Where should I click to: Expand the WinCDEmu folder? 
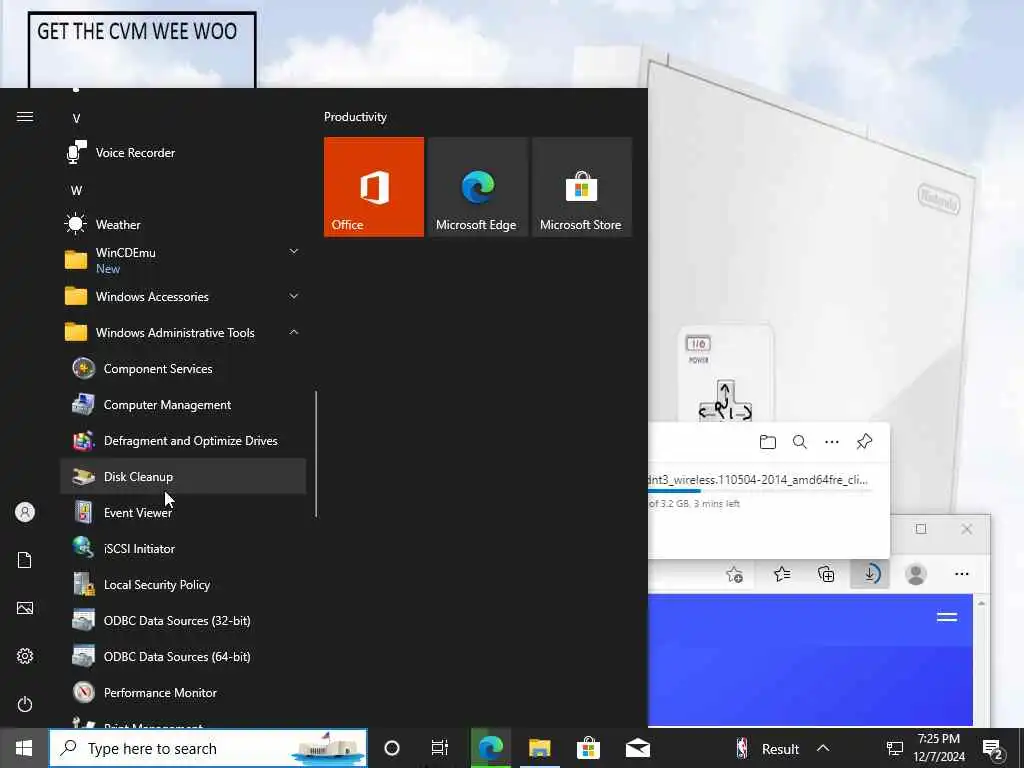(183, 260)
